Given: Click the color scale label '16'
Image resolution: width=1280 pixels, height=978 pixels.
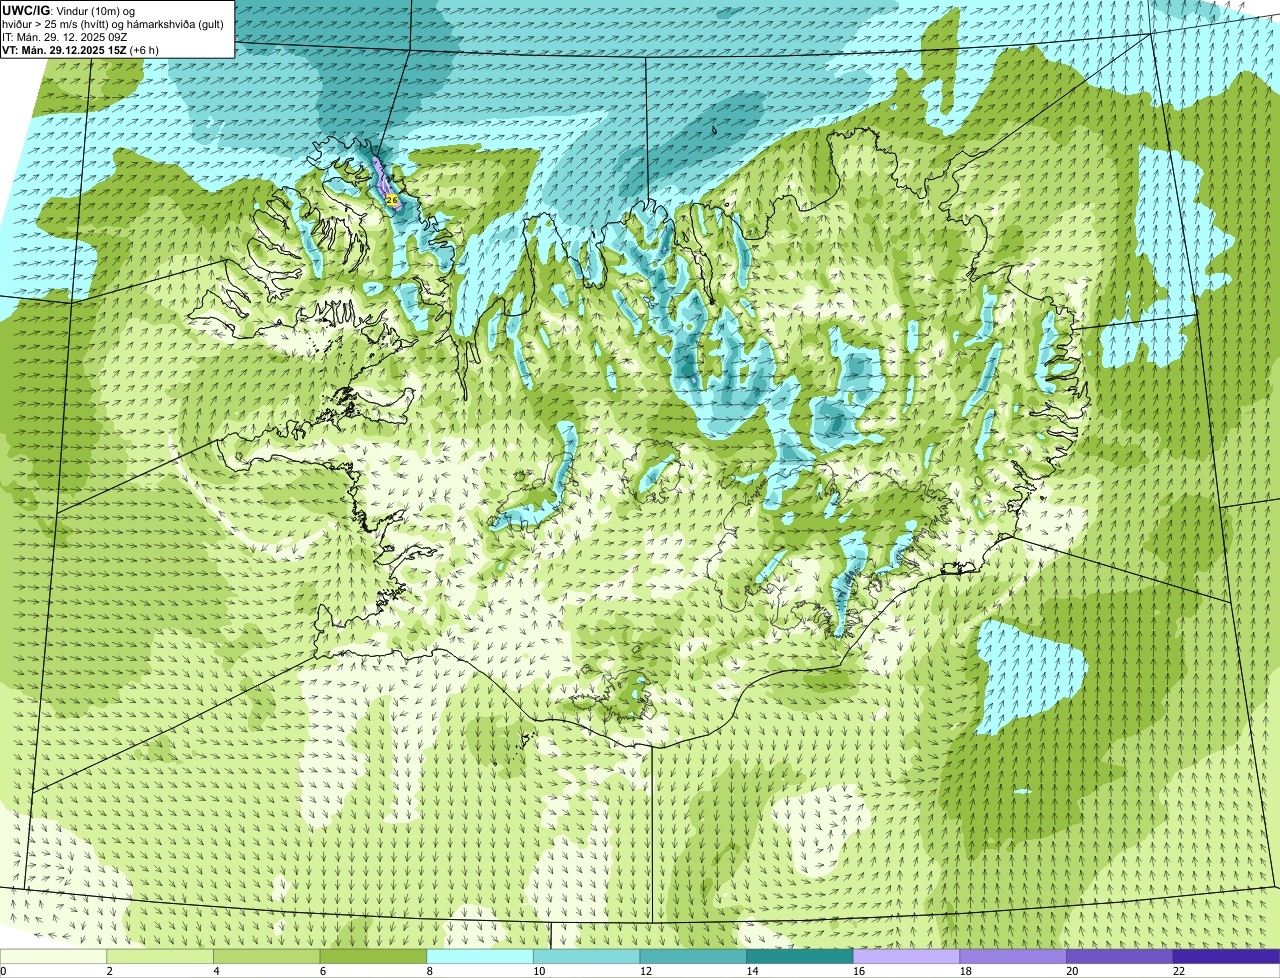Looking at the screenshot, I should [859, 971].
